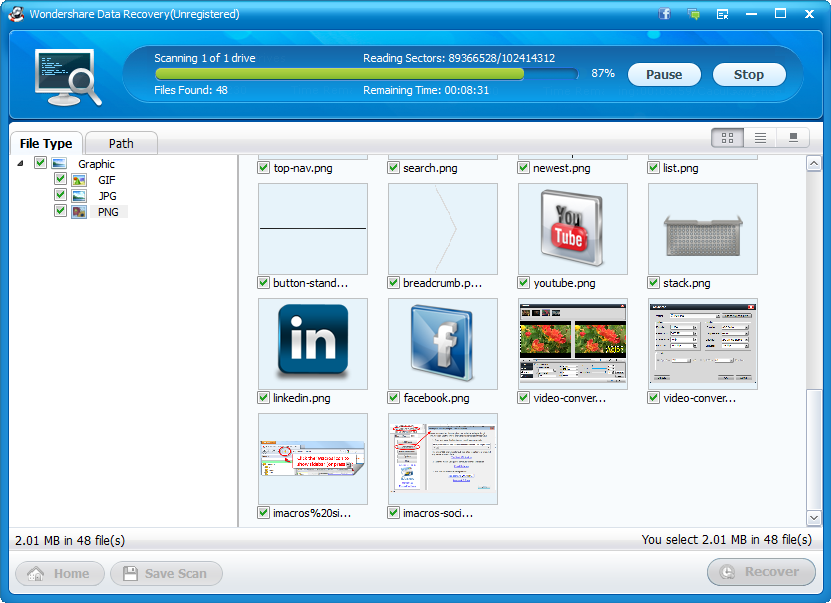The image size is (831, 603).
Task: Collapse the Graphic tree node
Action: [22, 164]
